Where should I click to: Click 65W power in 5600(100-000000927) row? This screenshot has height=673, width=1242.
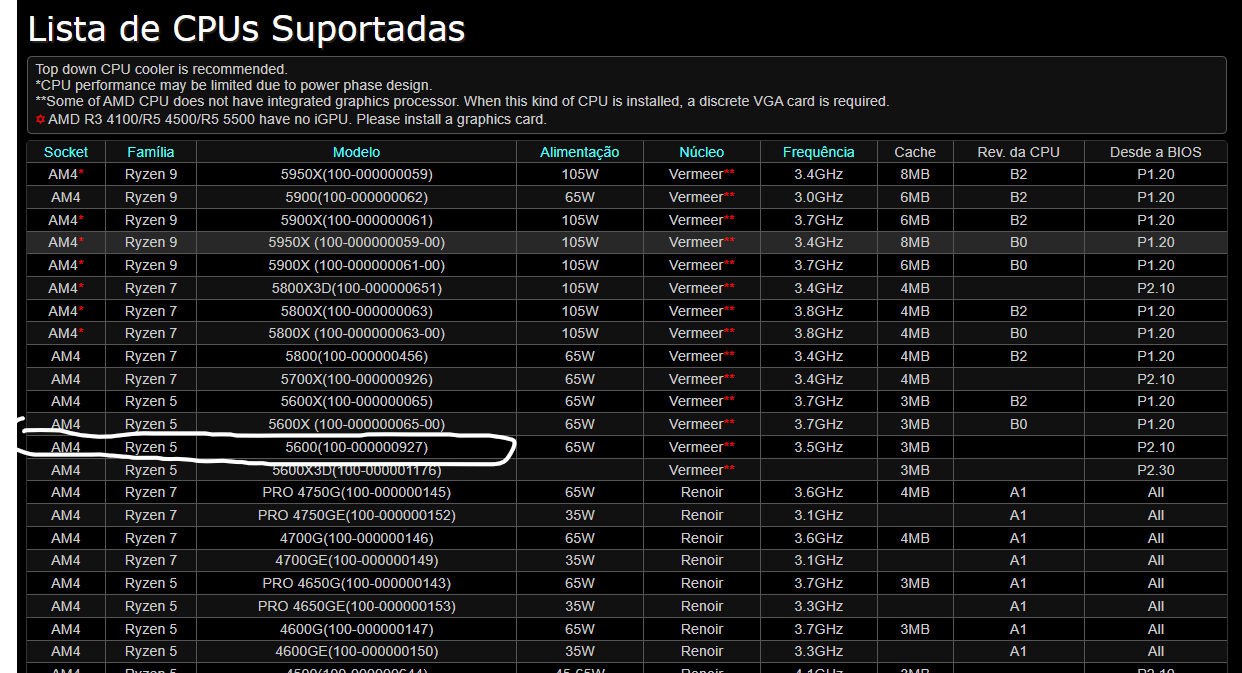[580, 447]
